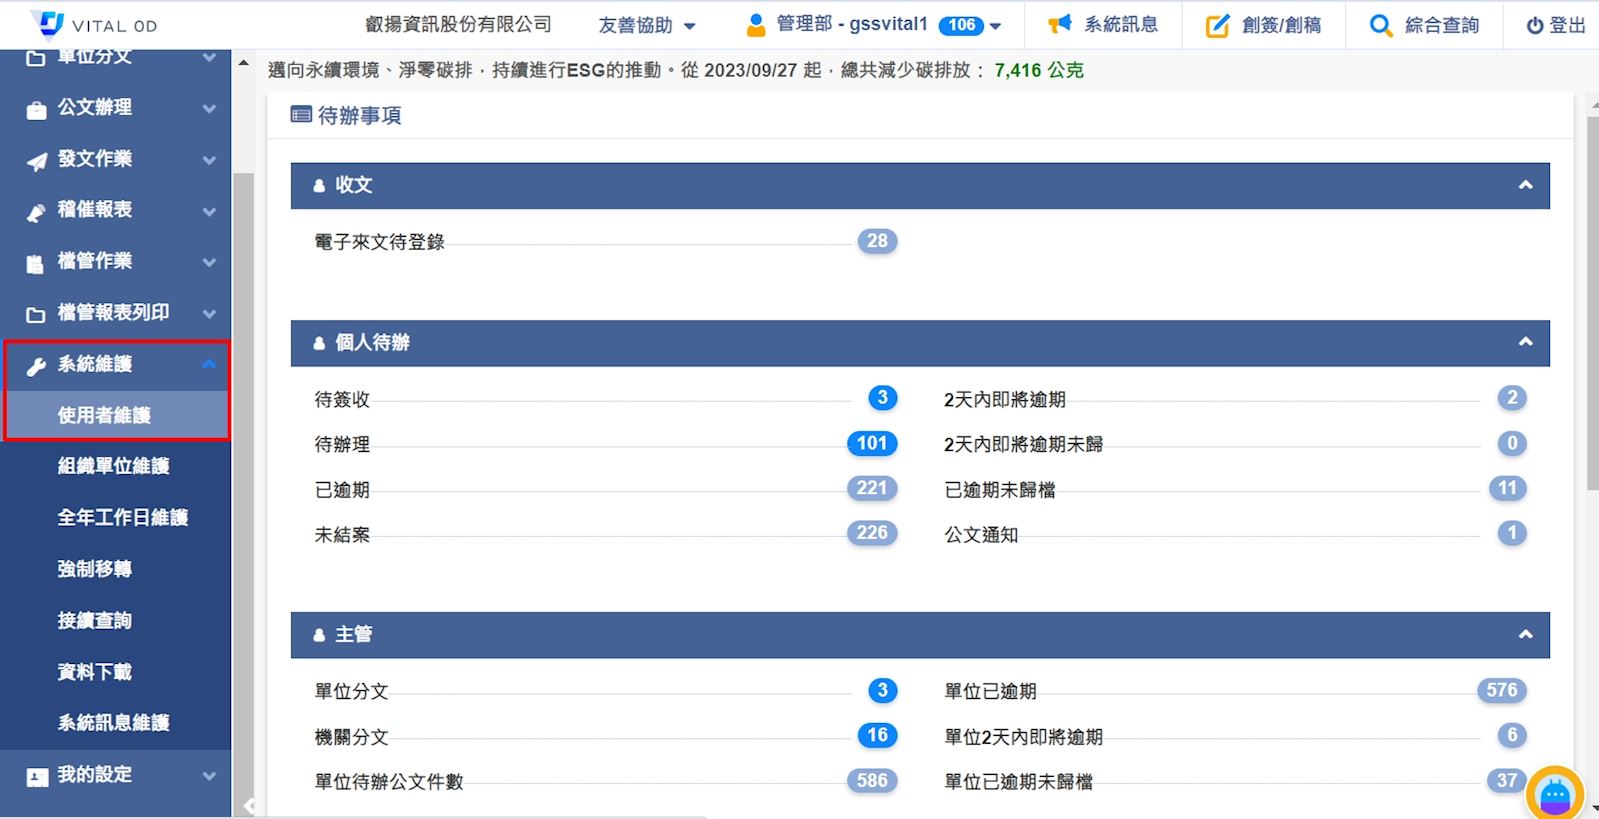Click the 系統訊息 megaphone icon

[x=1059, y=24]
